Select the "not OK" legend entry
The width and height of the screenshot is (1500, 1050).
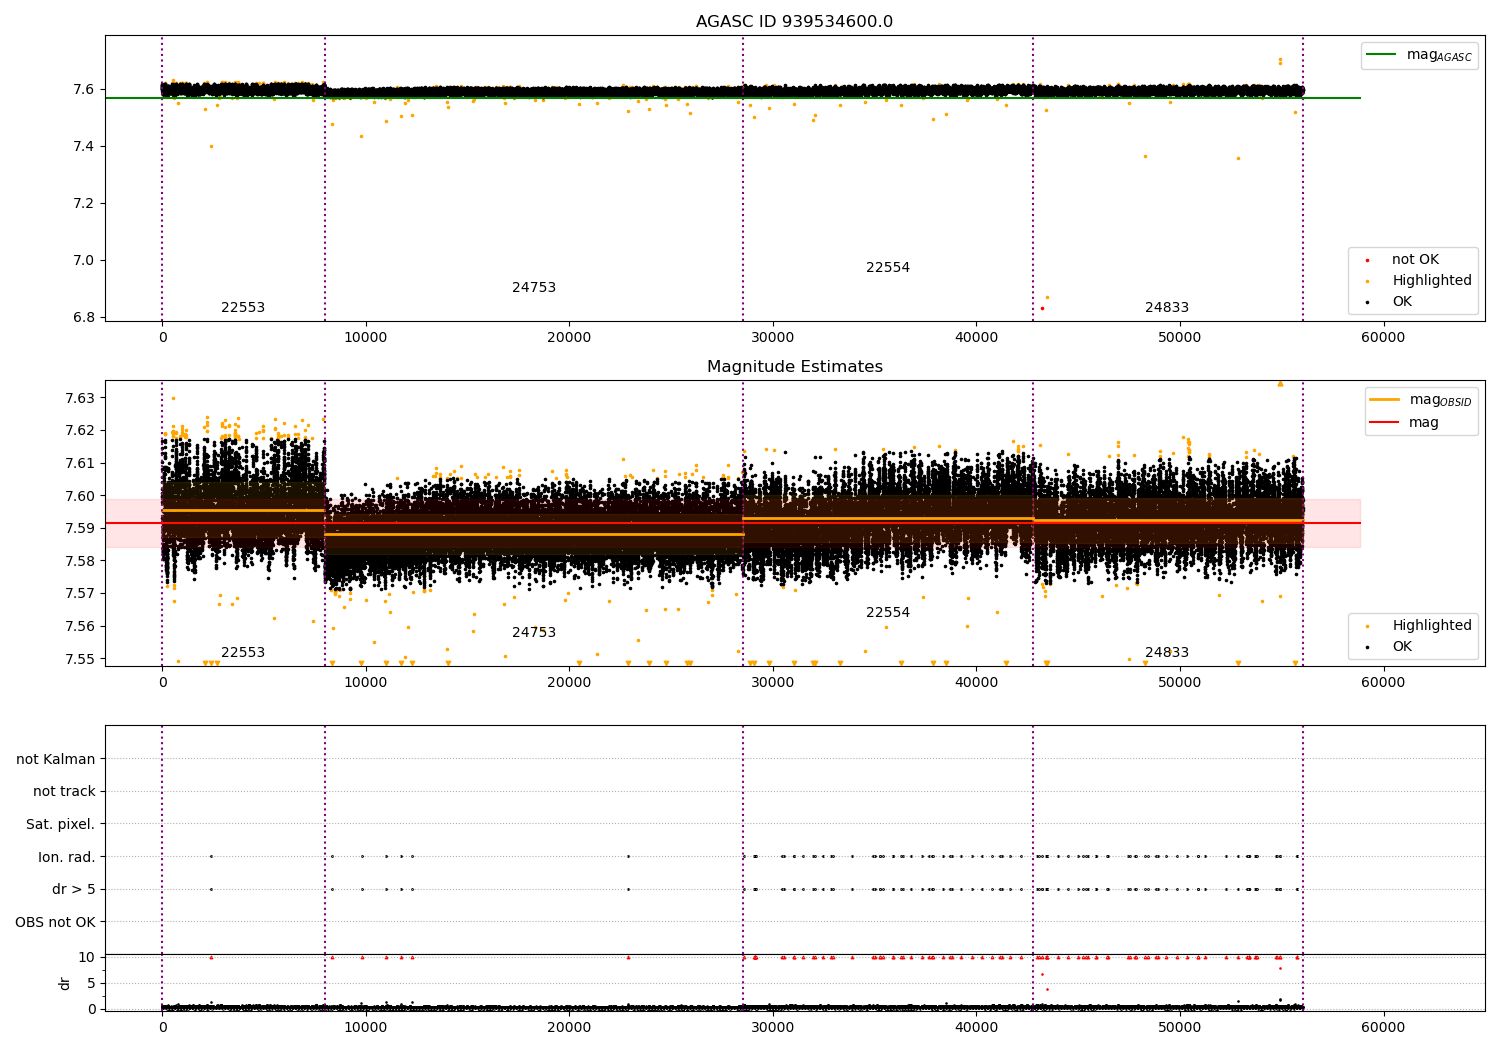coord(1415,260)
